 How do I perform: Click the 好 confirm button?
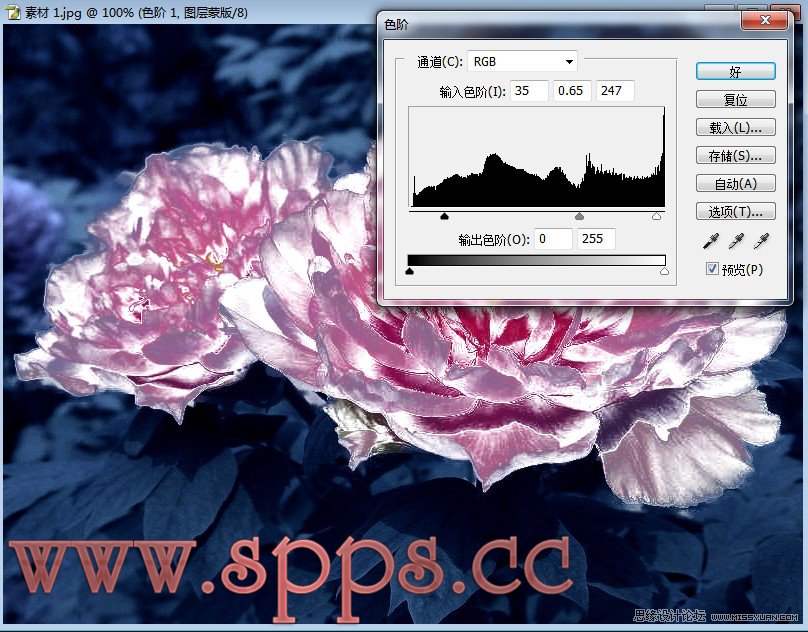tap(735, 72)
